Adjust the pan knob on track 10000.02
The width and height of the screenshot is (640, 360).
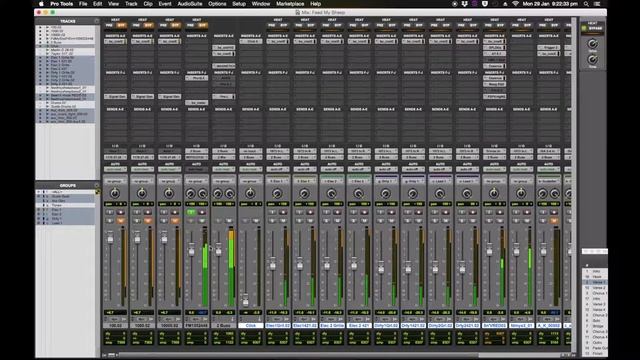click(169, 193)
